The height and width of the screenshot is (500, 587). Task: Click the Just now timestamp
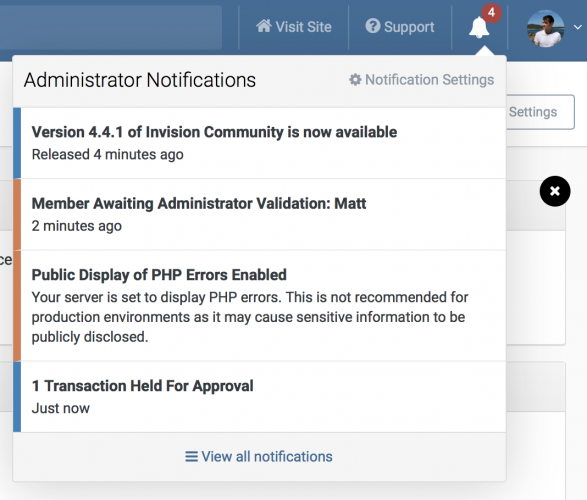coord(61,408)
